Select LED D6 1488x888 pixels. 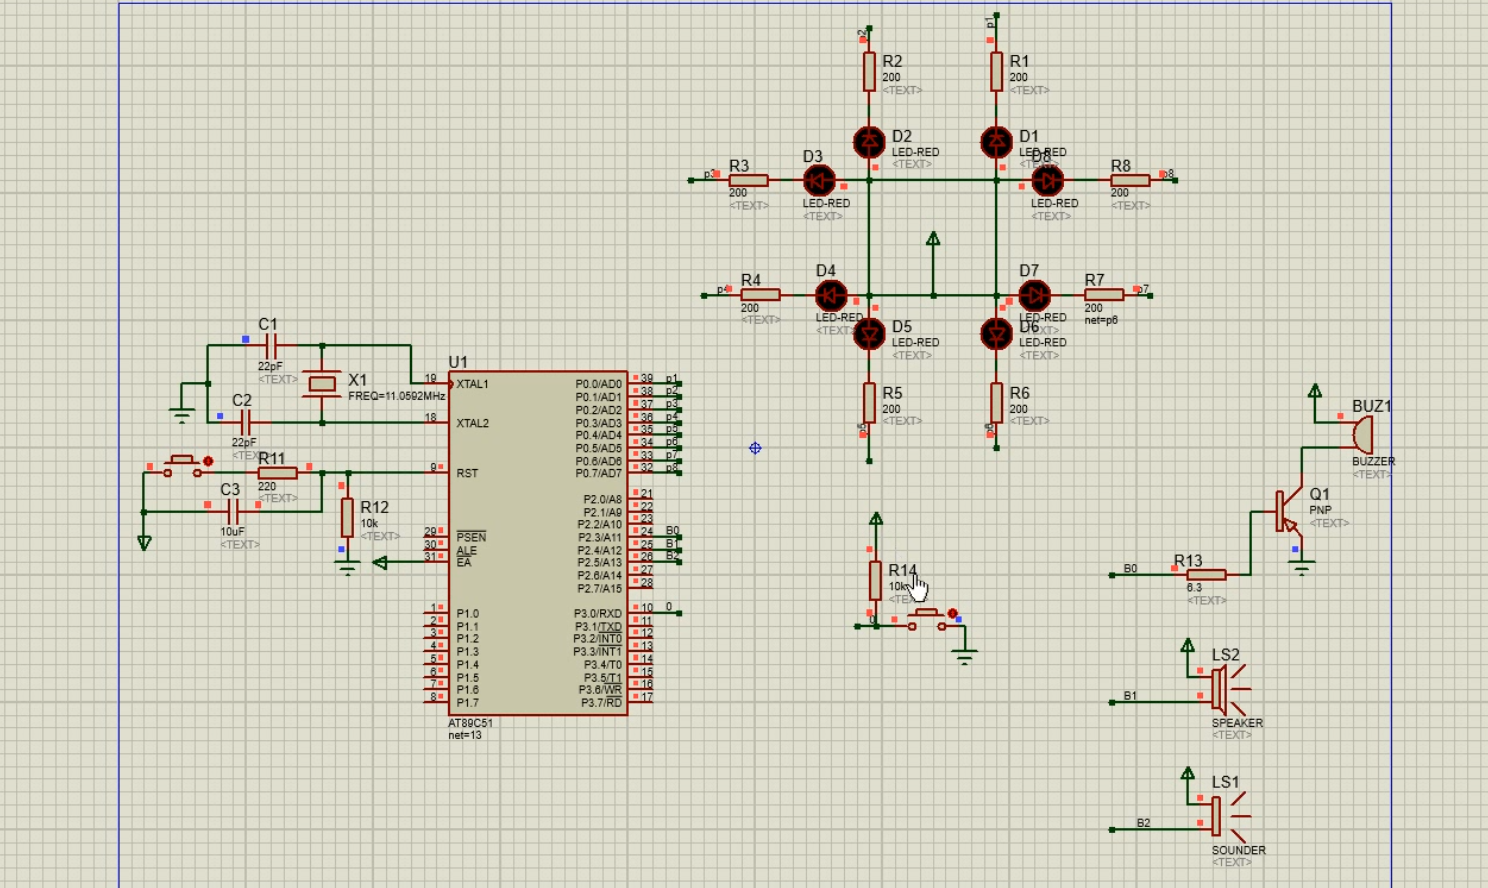click(996, 333)
